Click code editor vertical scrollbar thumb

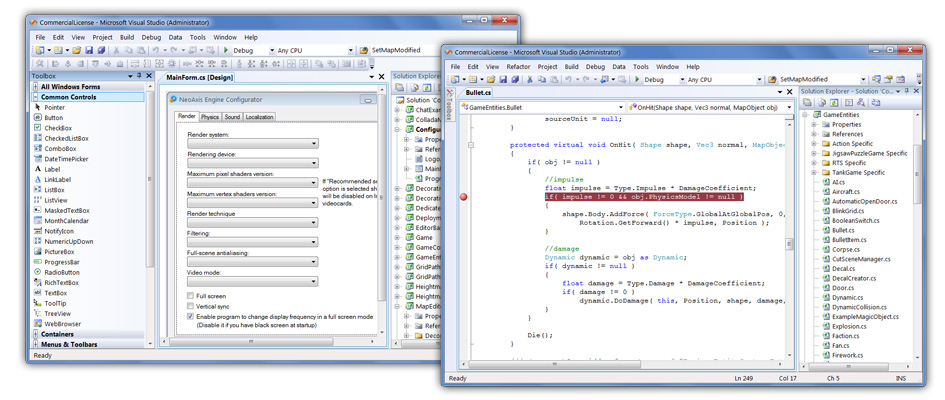coord(788,244)
